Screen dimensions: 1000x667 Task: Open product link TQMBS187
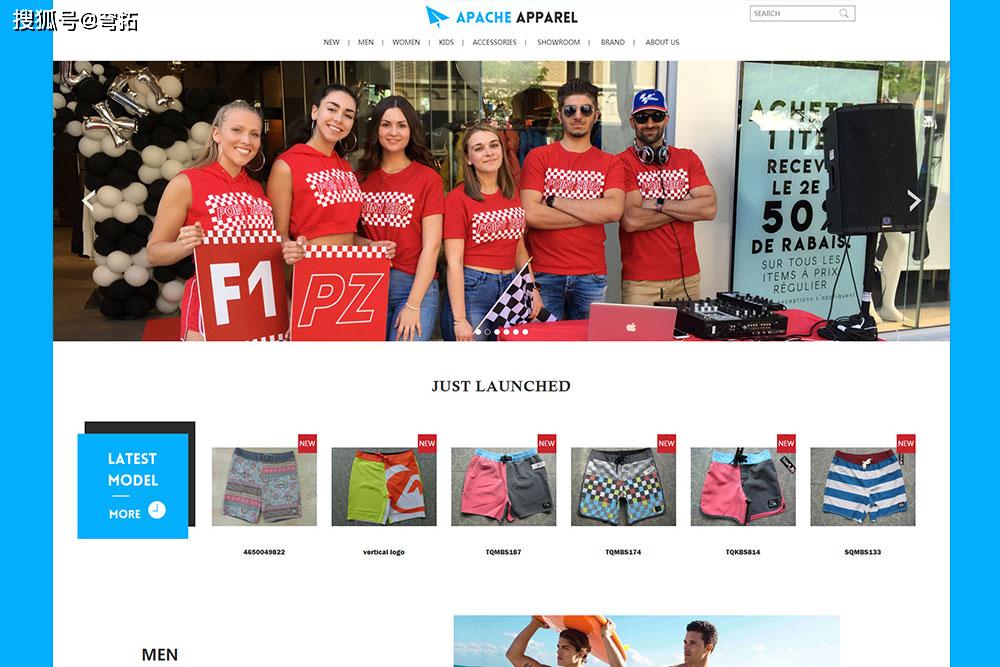coord(503,552)
